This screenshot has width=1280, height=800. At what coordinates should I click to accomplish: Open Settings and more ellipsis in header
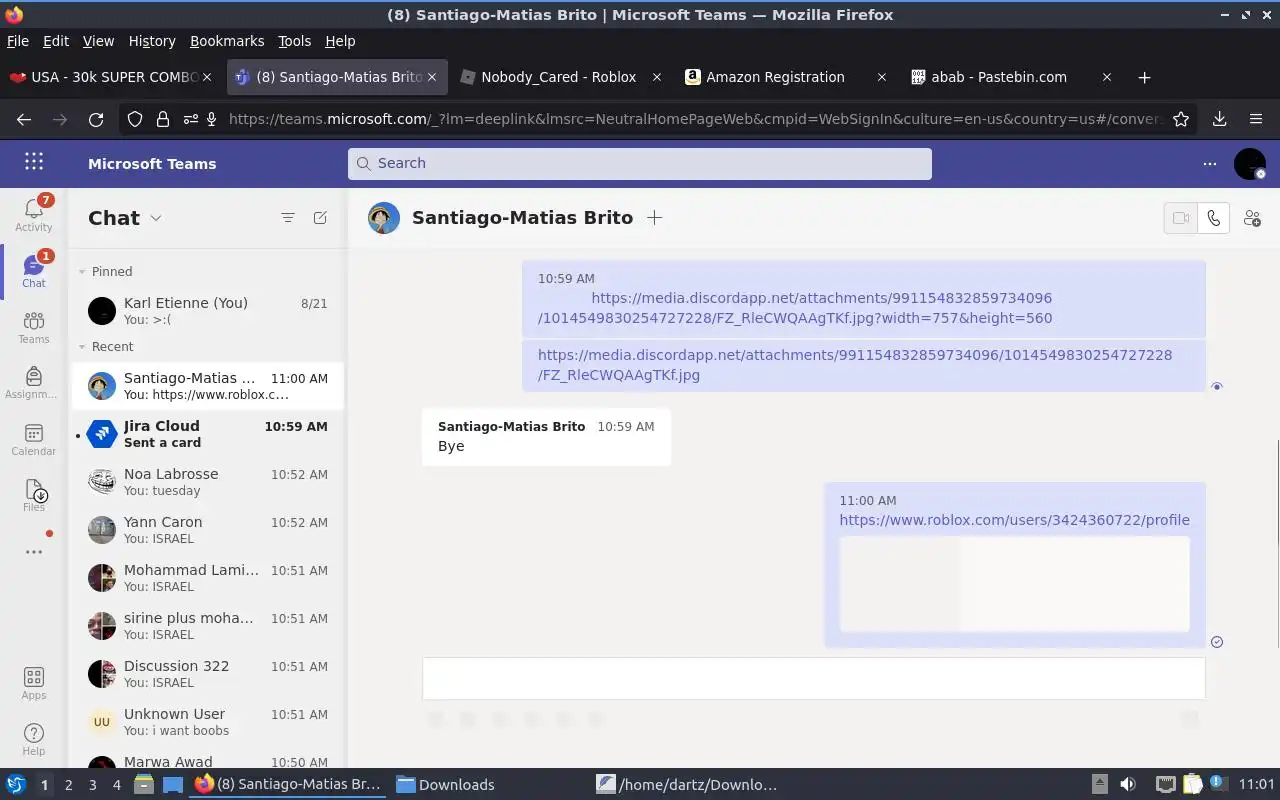[1210, 163]
